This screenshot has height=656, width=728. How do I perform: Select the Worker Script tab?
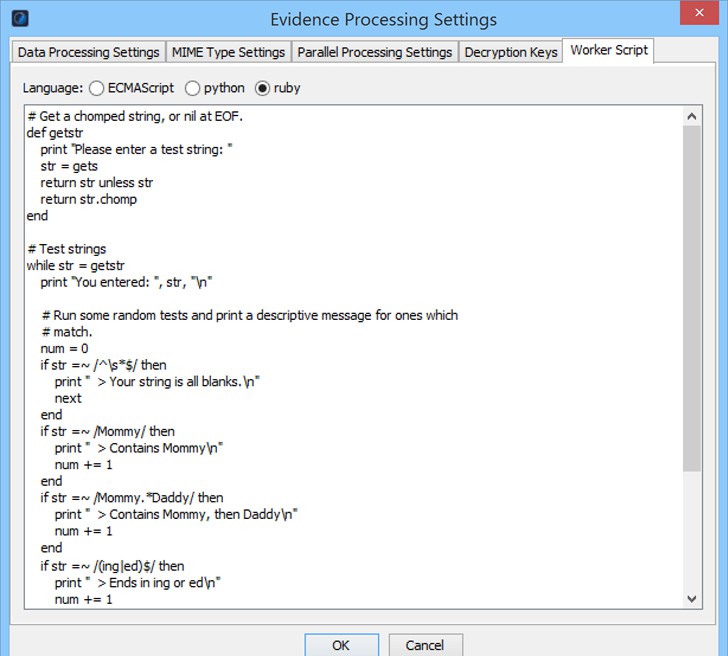point(609,50)
